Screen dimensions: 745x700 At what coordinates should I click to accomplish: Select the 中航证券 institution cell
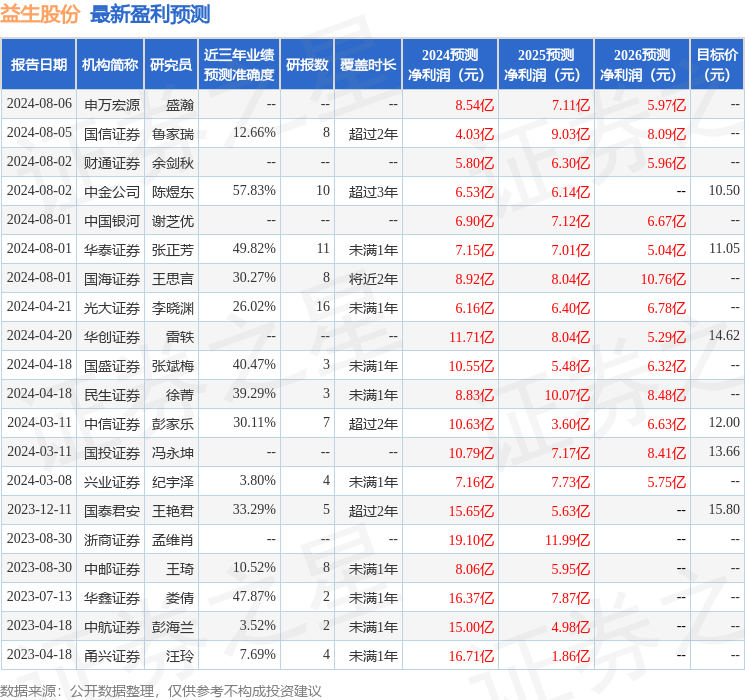(x=112, y=627)
